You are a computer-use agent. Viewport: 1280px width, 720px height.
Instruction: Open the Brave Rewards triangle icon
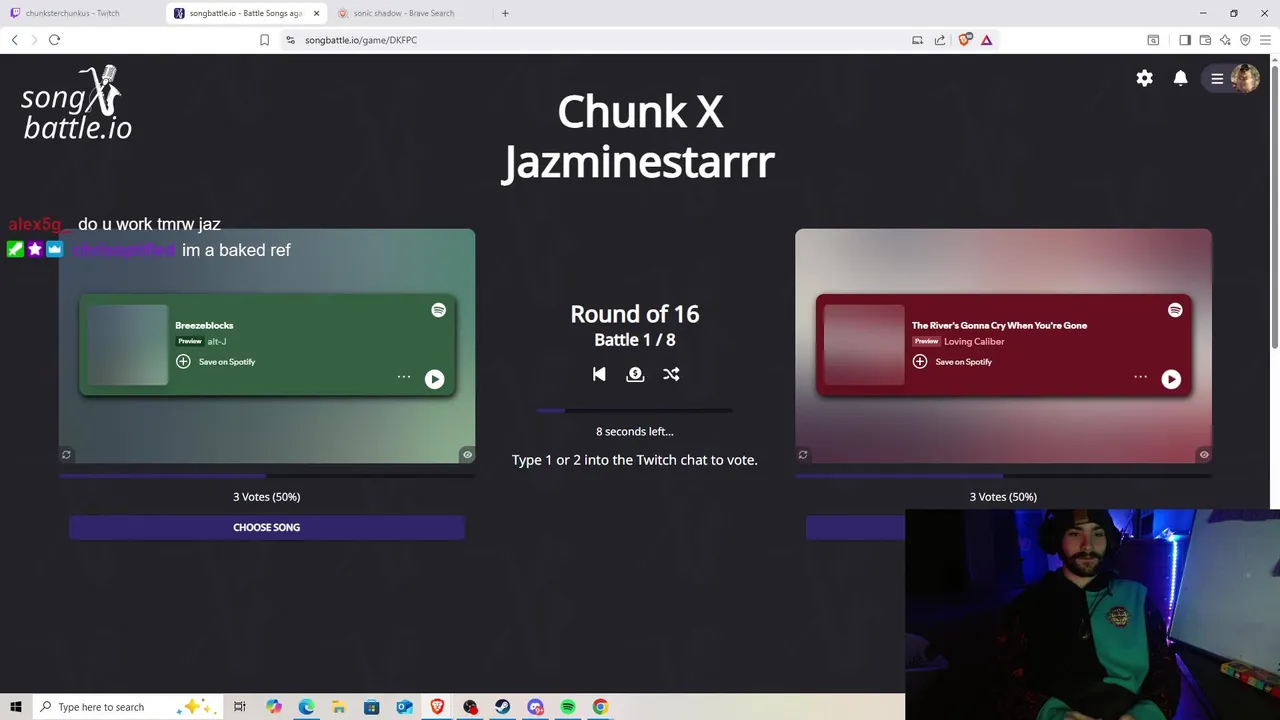(x=986, y=40)
